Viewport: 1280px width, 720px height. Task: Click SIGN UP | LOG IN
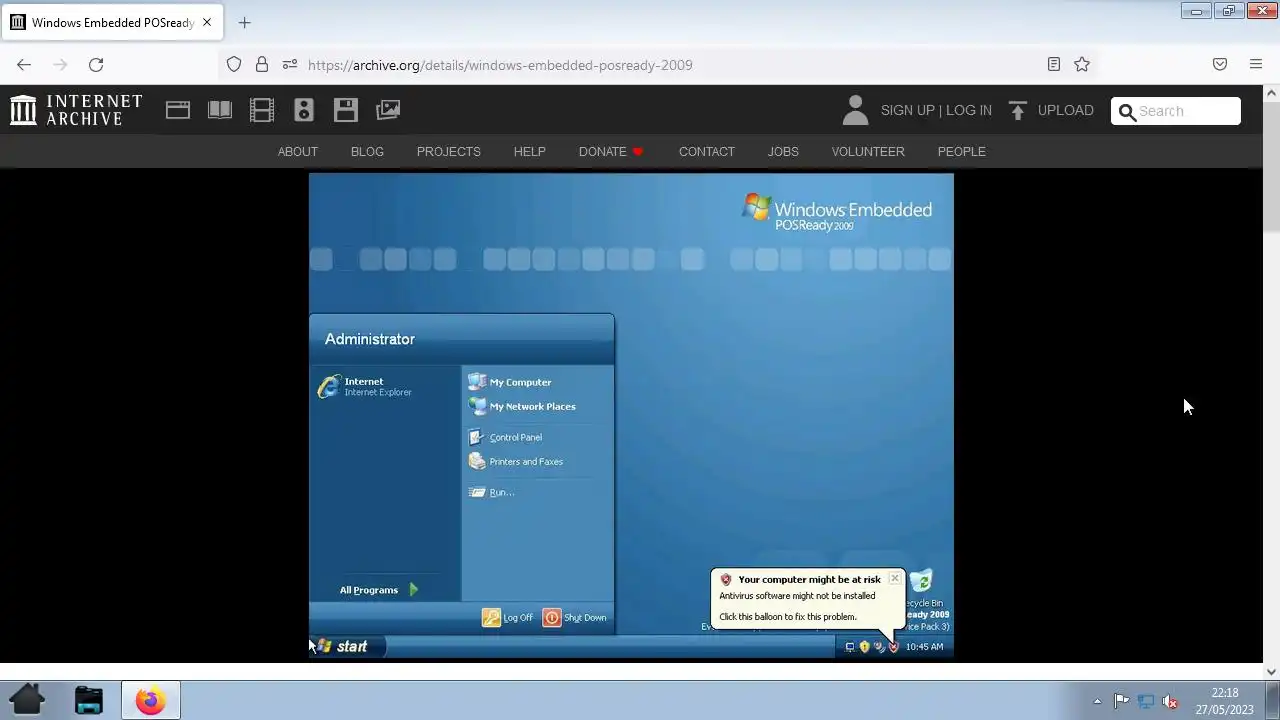click(x=936, y=110)
